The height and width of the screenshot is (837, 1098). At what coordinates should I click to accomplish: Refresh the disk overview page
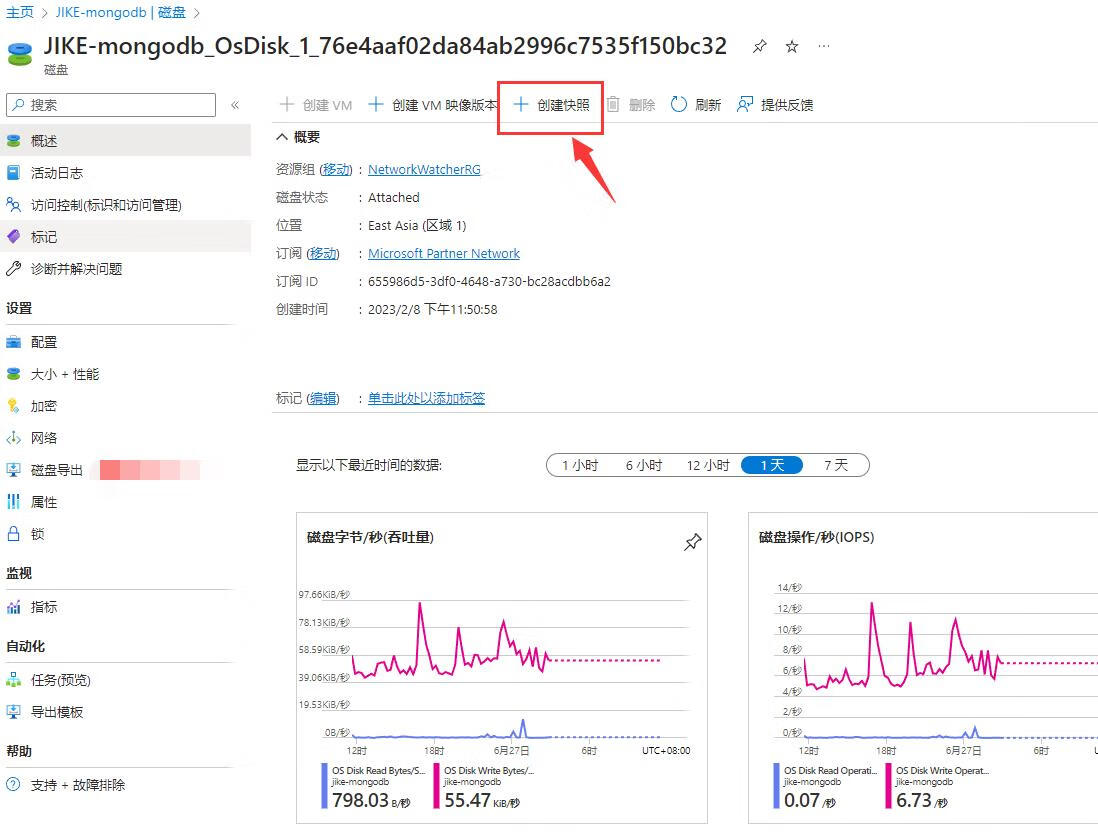(696, 105)
